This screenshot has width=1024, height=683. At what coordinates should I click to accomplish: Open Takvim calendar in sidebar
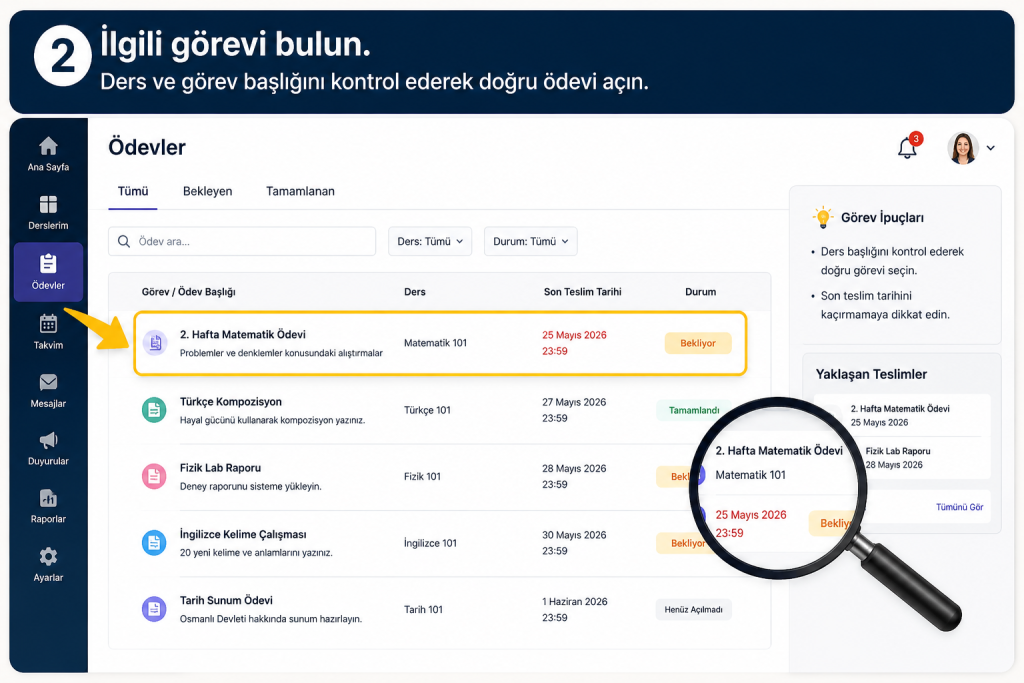tap(48, 331)
